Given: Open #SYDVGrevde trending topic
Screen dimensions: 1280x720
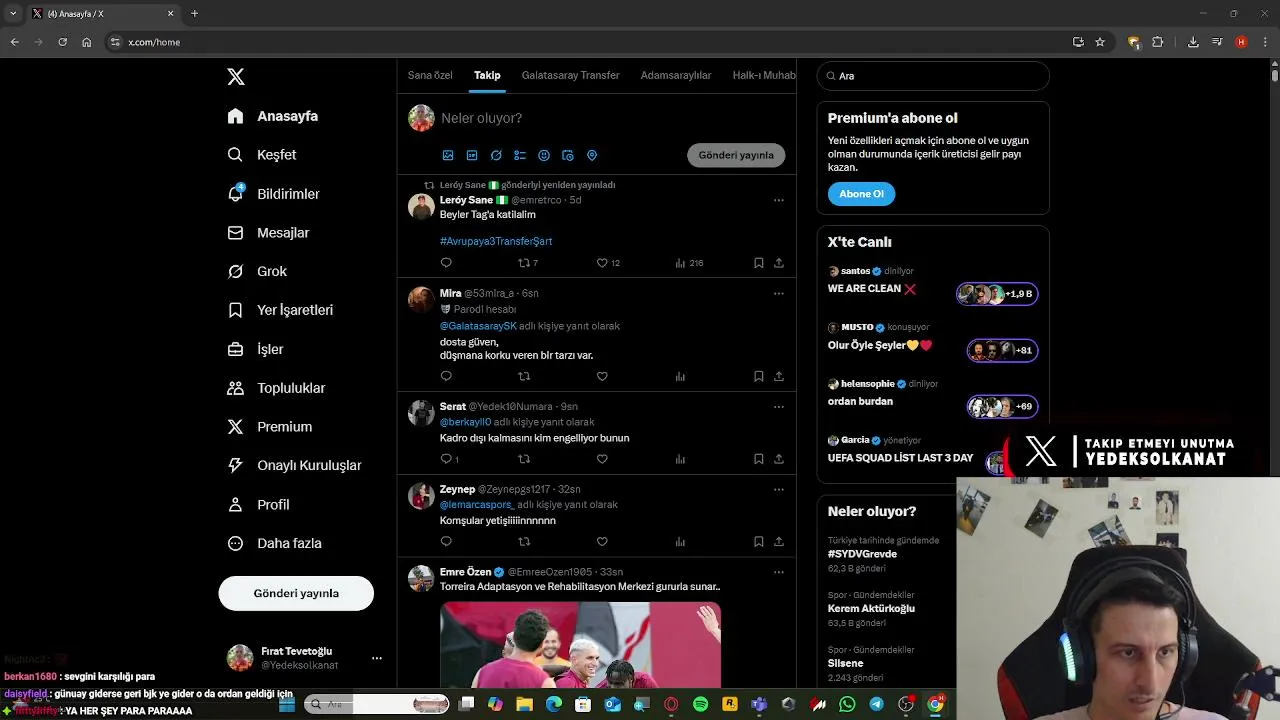Looking at the screenshot, I should click(x=862, y=554).
